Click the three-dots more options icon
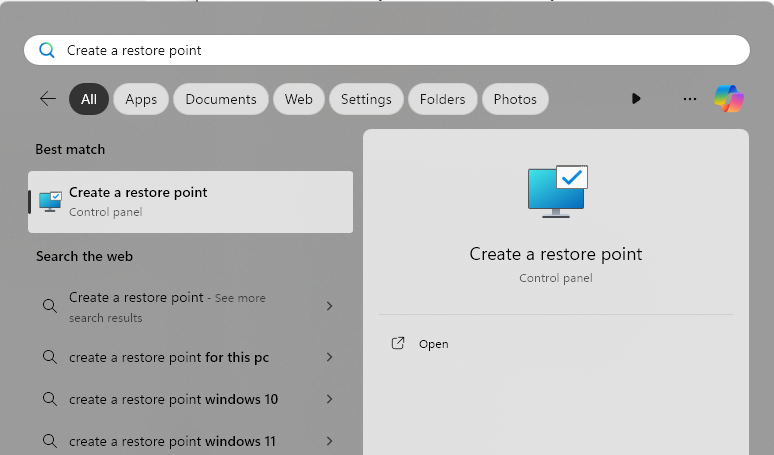Screen dimensions: 774x455 [689, 99]
